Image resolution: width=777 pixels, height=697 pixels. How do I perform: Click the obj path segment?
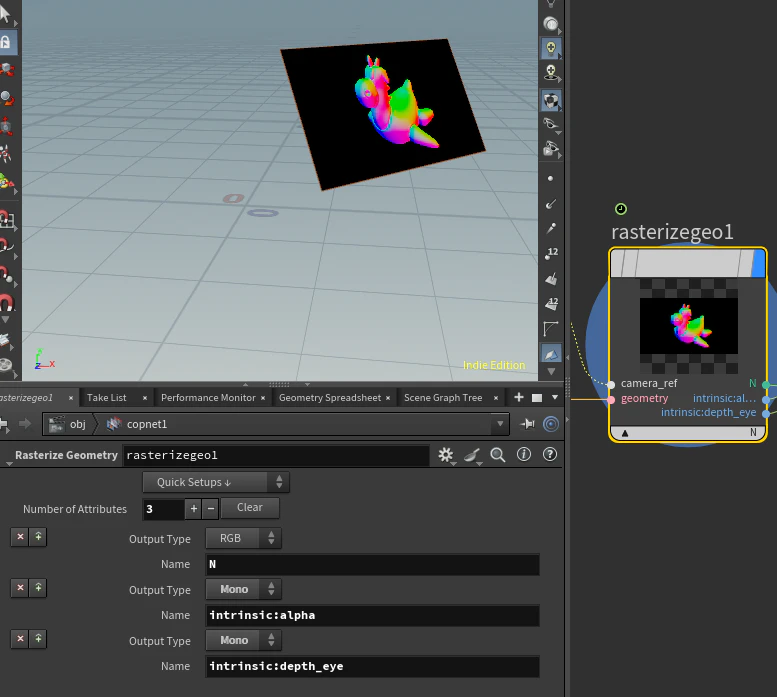coord(69,424)
